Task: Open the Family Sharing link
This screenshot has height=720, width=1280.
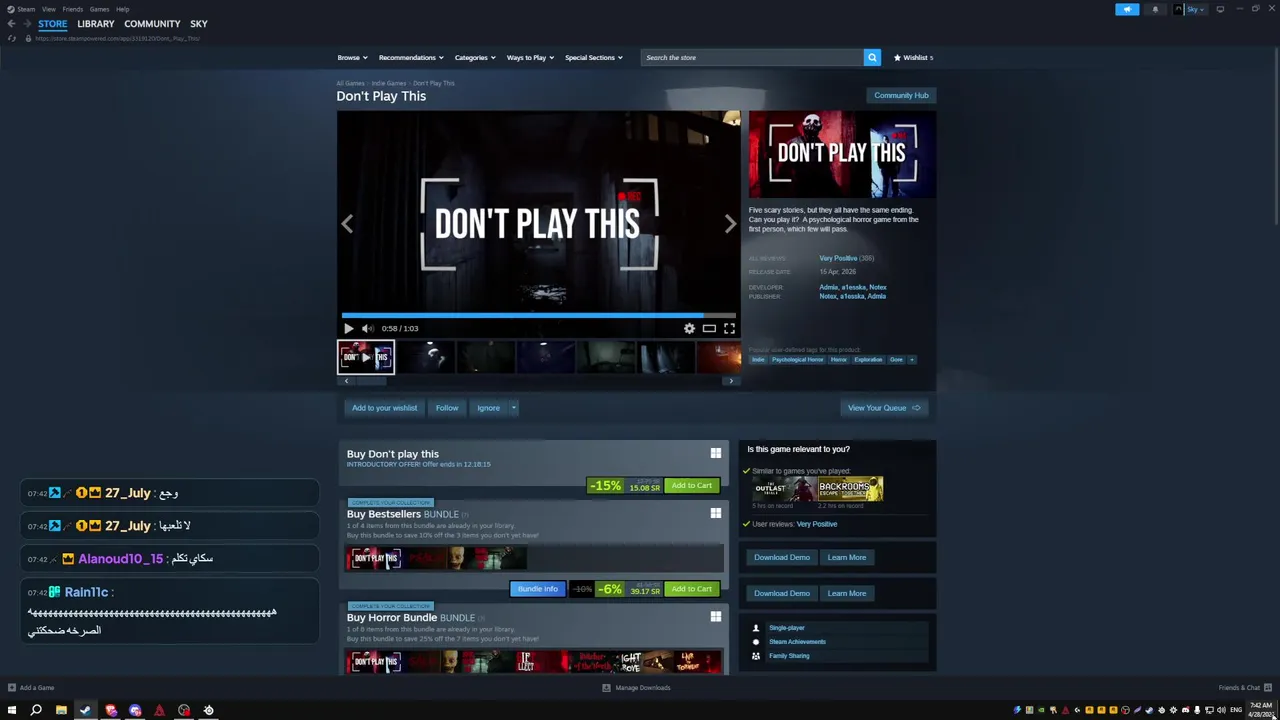Action: tap(789, 656)
